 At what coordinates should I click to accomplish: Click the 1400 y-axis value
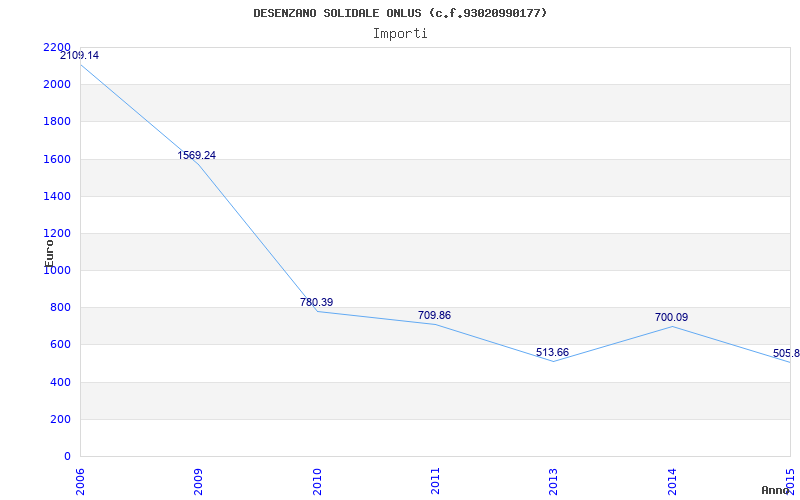[x=57, y=196]
